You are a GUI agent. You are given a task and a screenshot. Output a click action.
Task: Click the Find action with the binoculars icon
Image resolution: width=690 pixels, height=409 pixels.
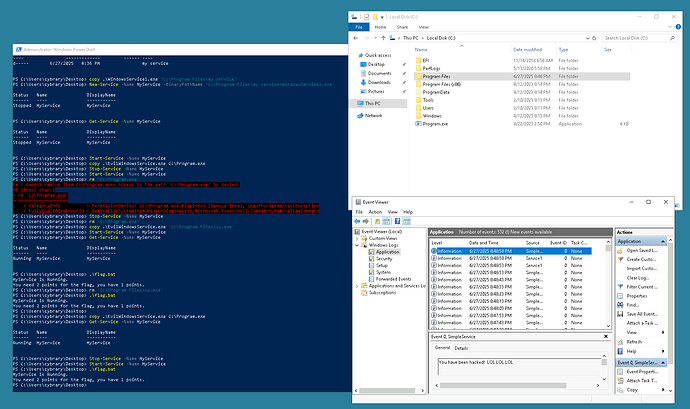click(632, 305)
